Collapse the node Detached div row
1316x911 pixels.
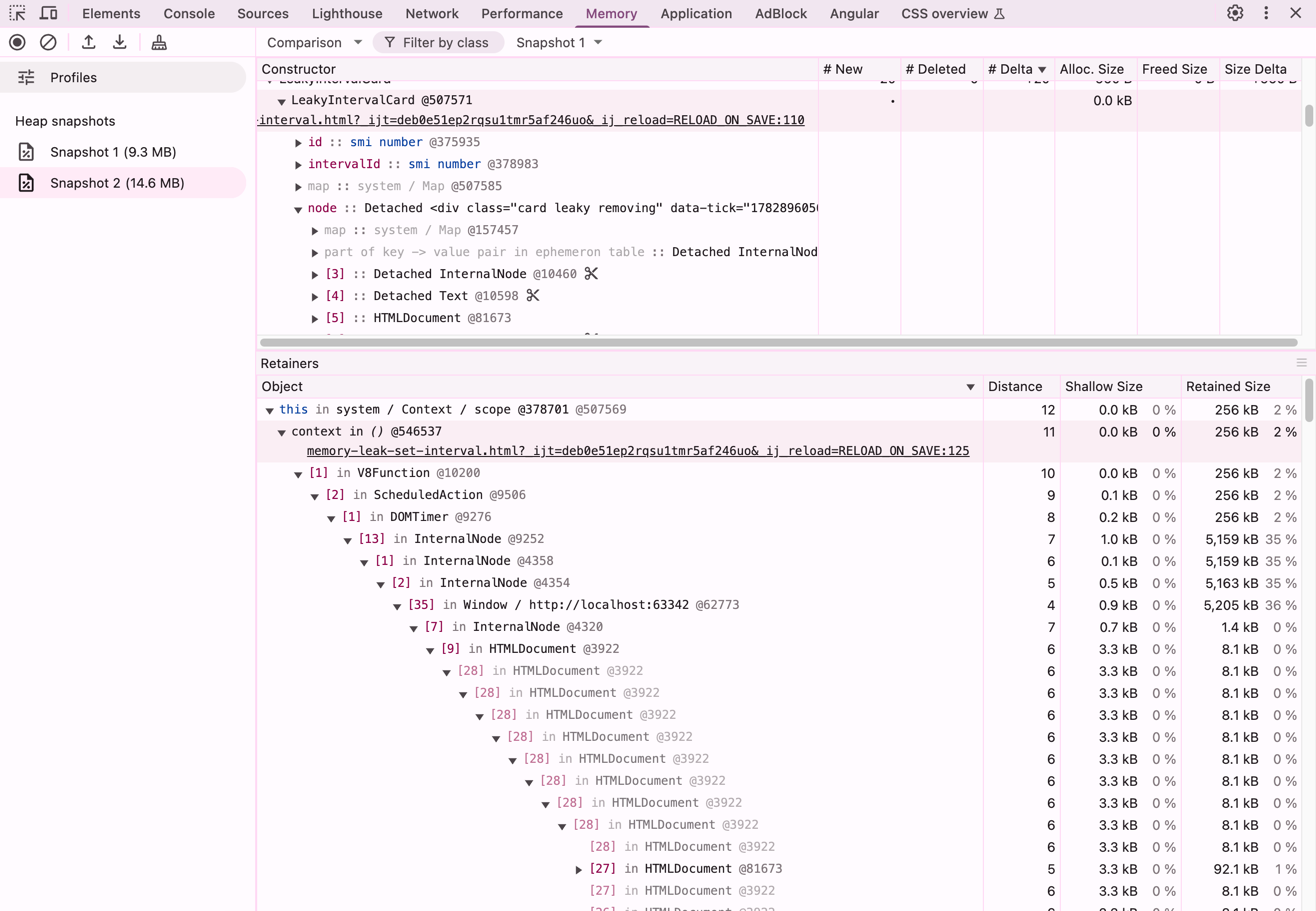point(298,208)
